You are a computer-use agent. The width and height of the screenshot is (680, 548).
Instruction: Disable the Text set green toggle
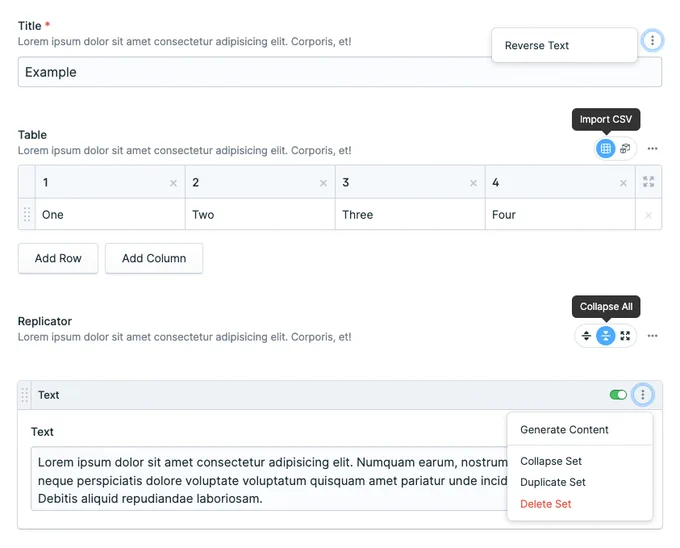pos(618,395)
